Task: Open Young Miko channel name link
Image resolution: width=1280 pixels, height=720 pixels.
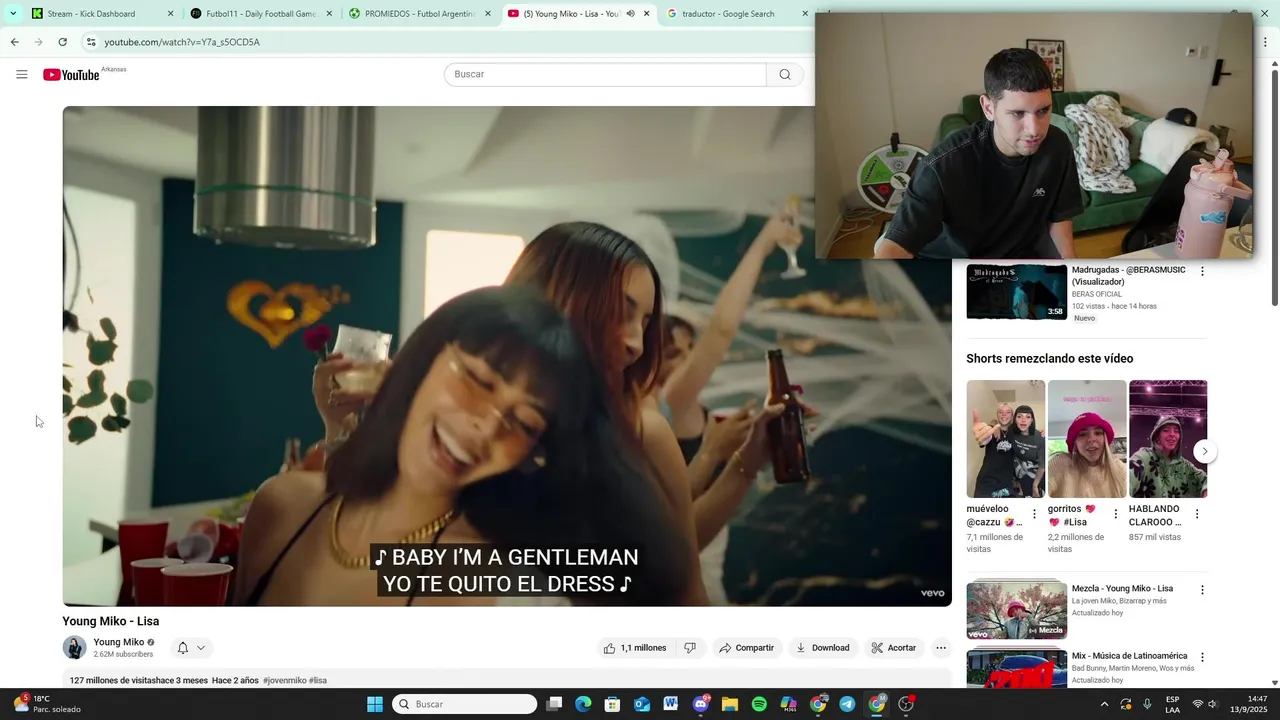Action: tap(119, 642)
